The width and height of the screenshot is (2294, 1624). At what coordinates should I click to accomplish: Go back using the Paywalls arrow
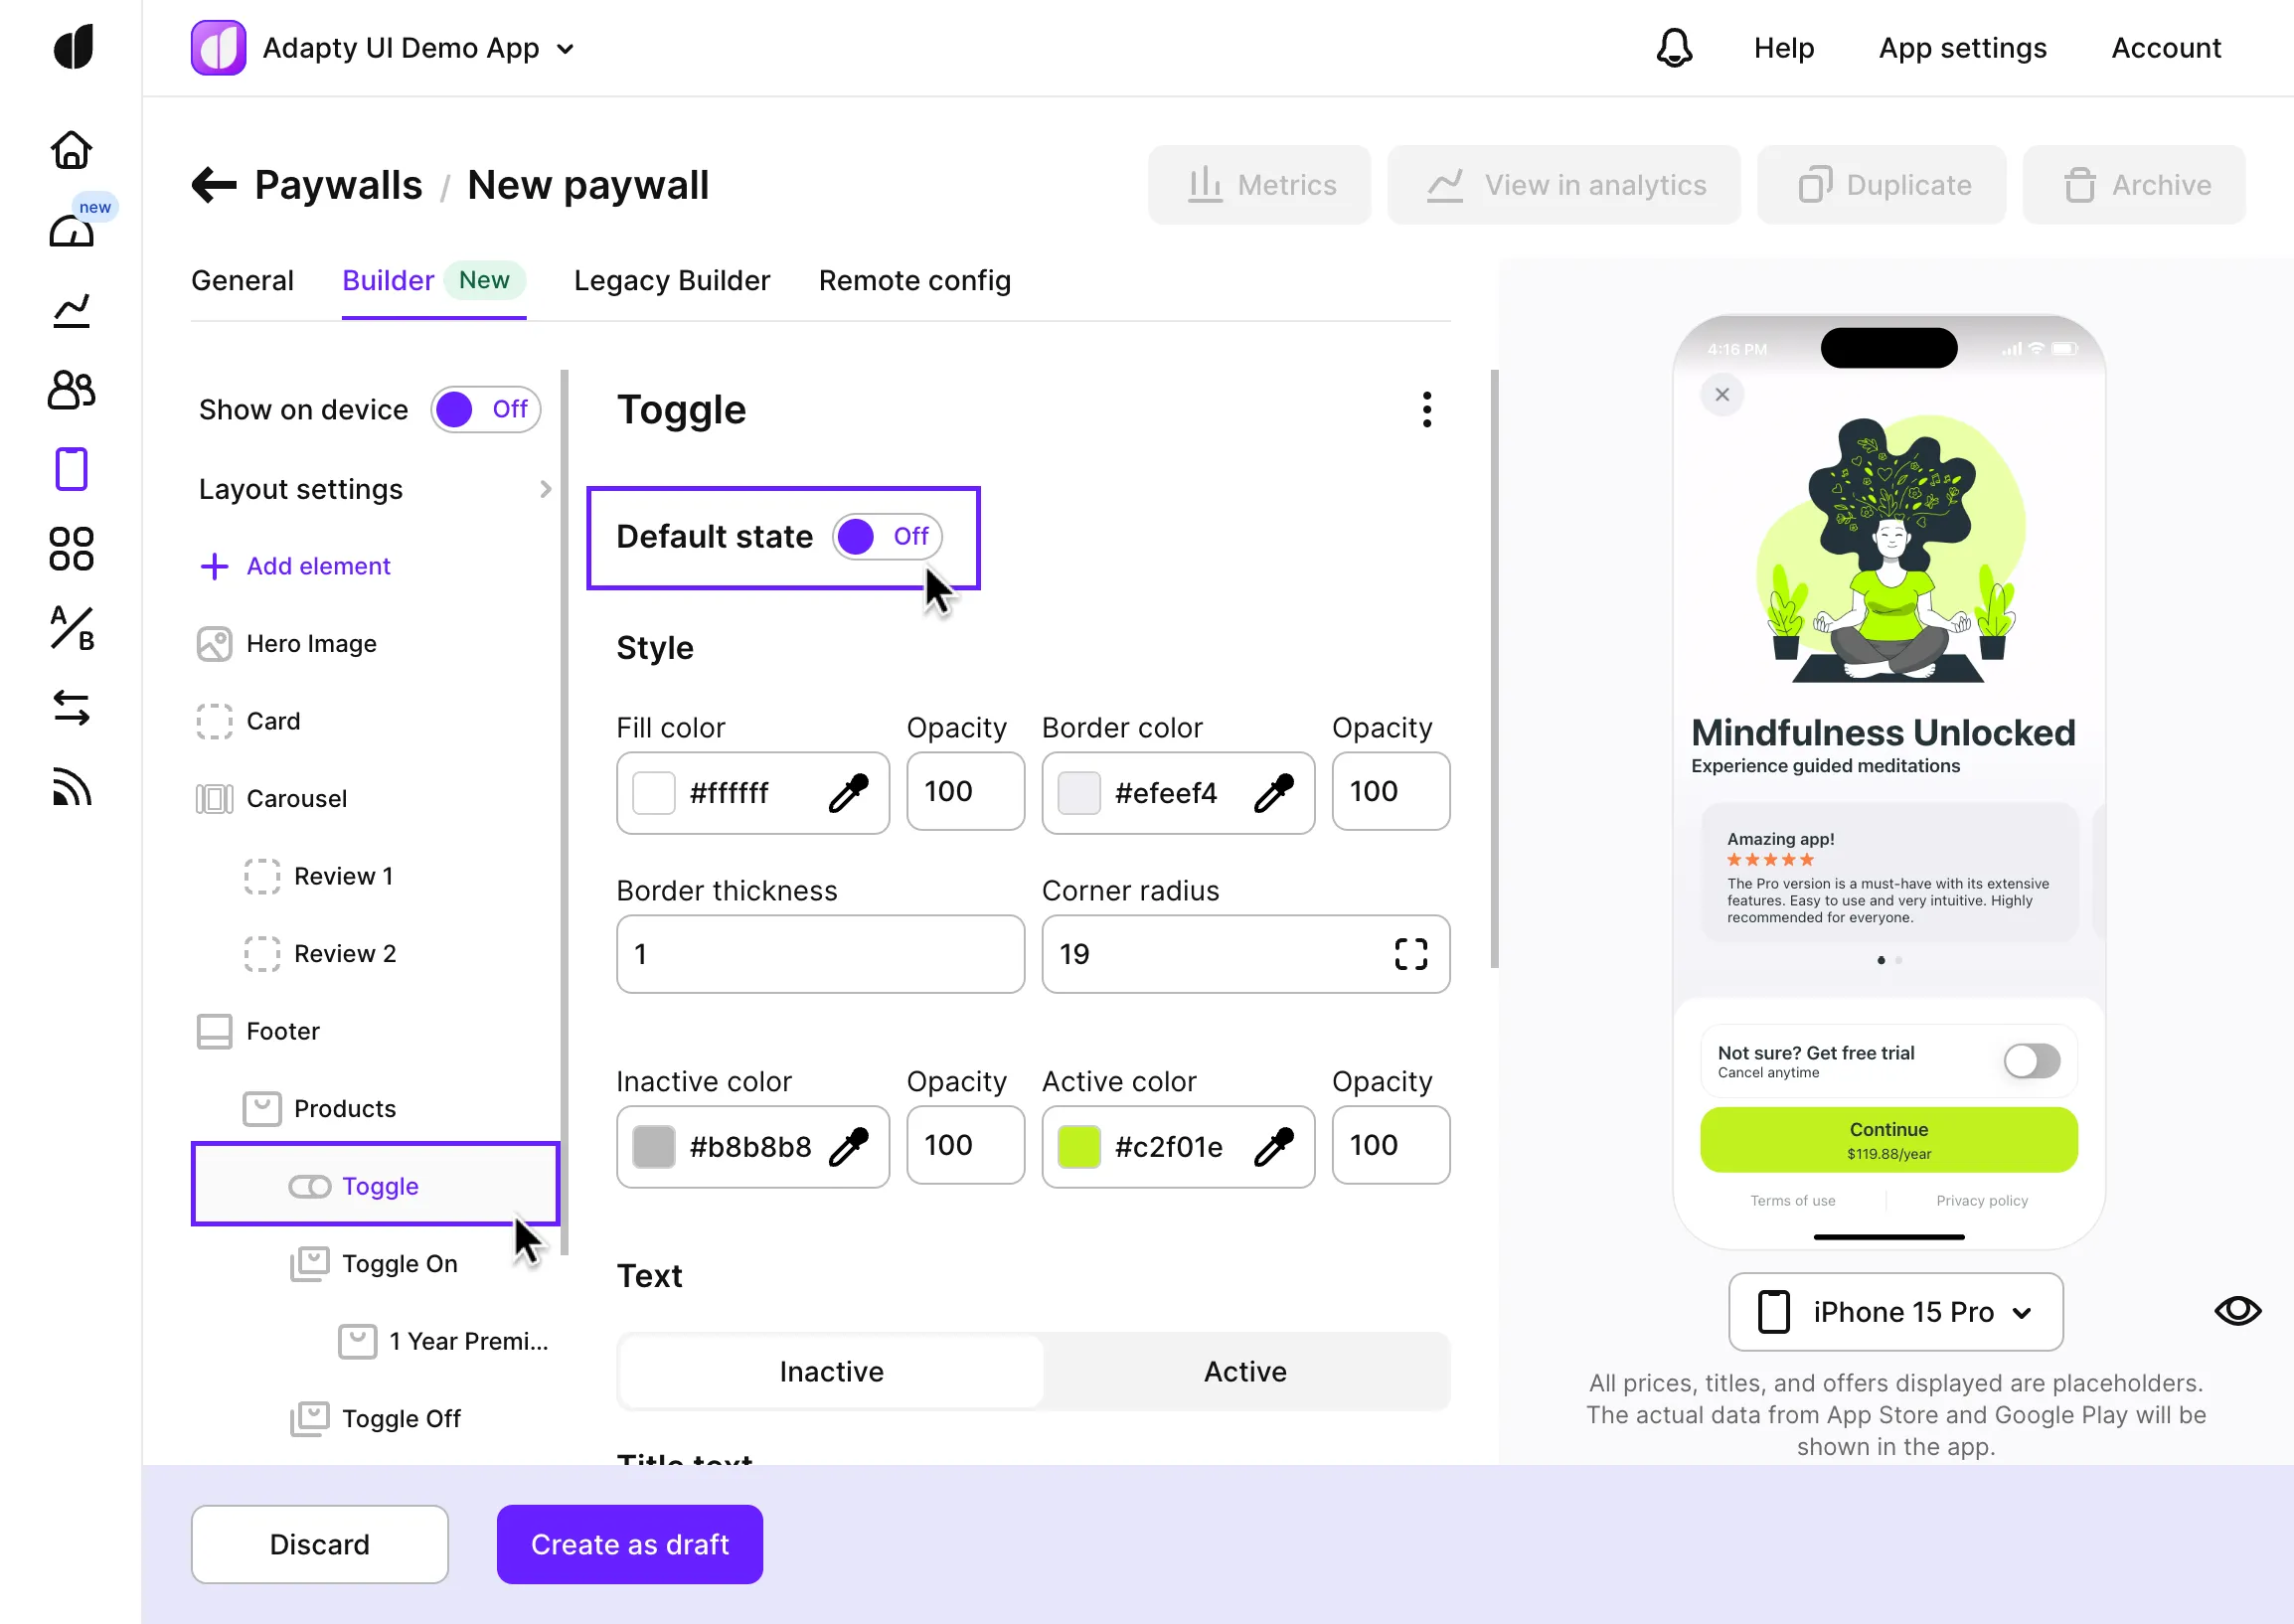click(214, 185)
